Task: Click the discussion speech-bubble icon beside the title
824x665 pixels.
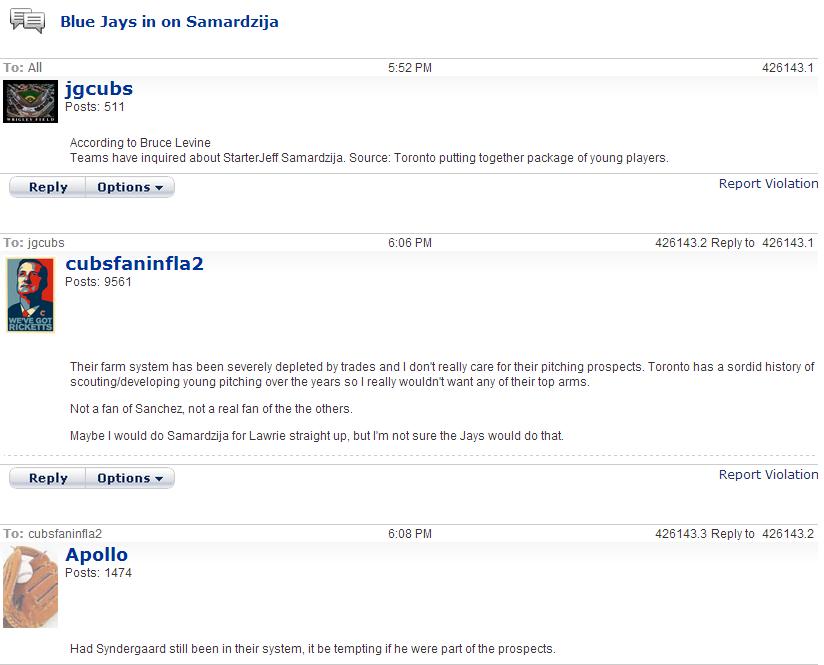Action: (x=27, y=21)
